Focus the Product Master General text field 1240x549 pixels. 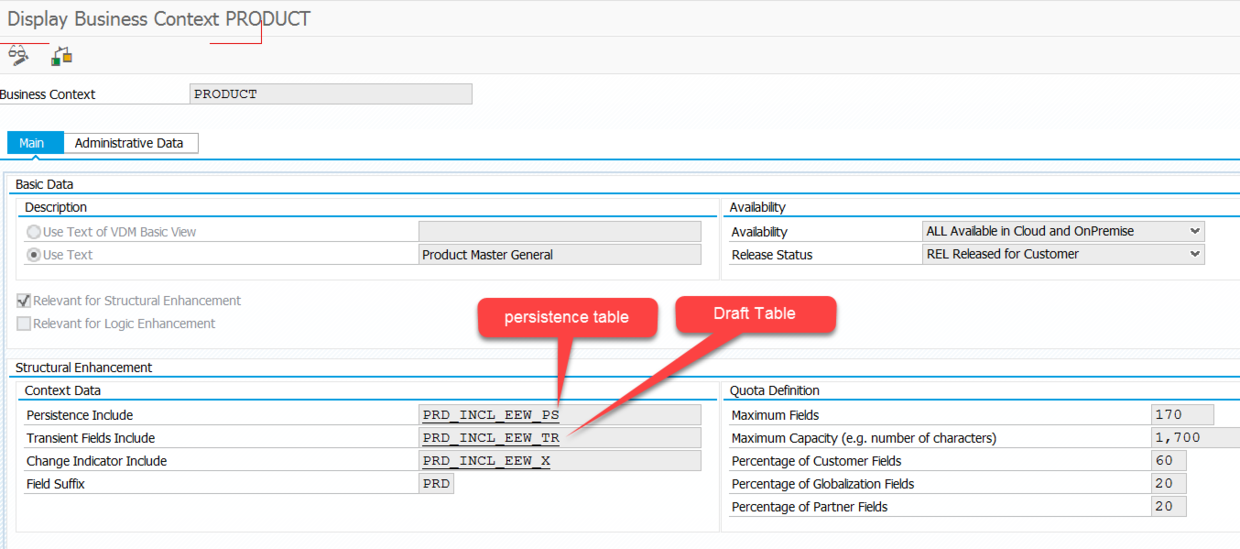[560, 255]
